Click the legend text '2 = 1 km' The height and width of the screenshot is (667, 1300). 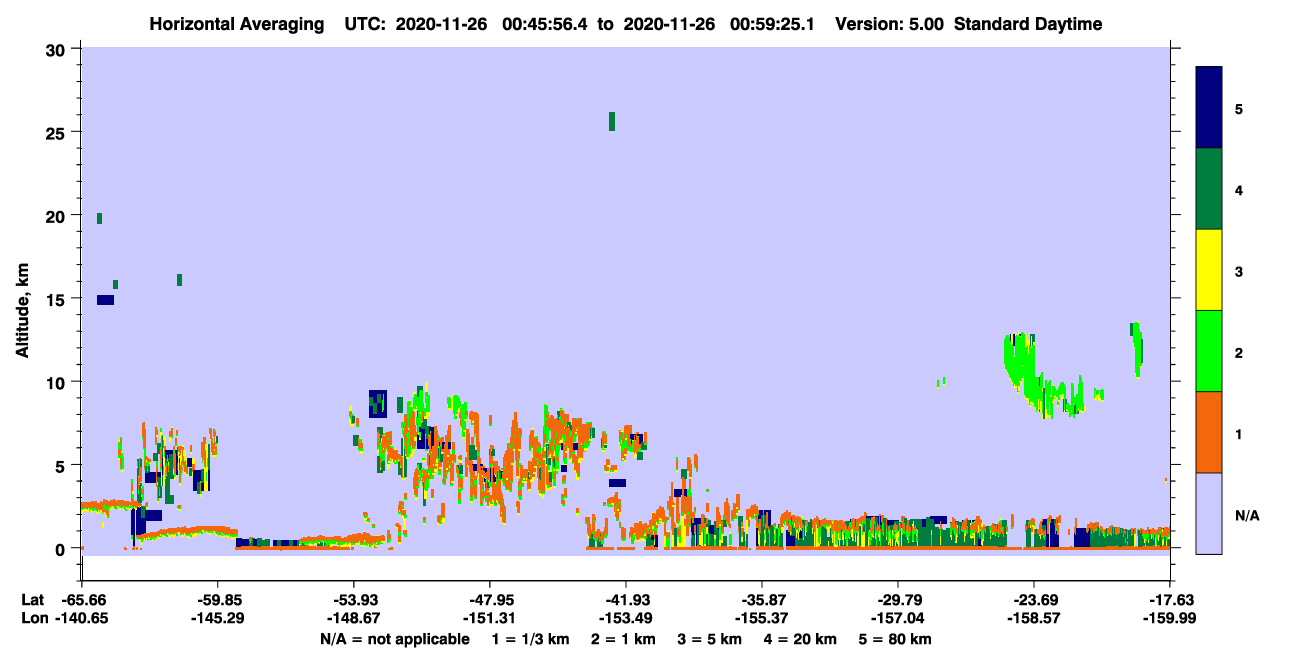pyautogui.click(x=625, y=639)
